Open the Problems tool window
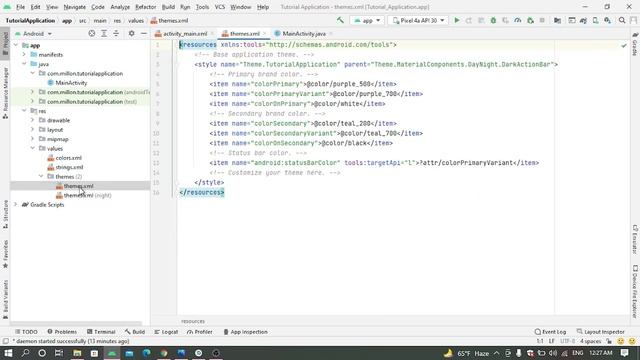 coord(62,332)
